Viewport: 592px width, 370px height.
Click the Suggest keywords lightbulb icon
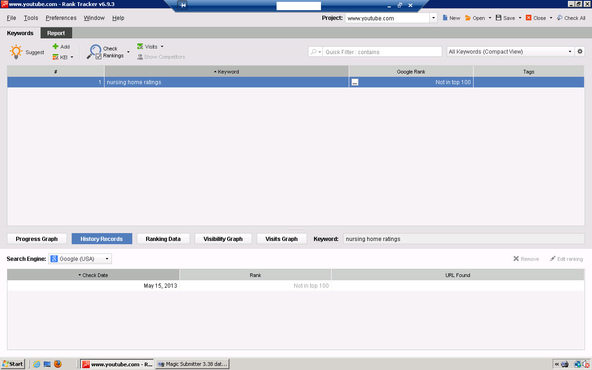point(16,52)
